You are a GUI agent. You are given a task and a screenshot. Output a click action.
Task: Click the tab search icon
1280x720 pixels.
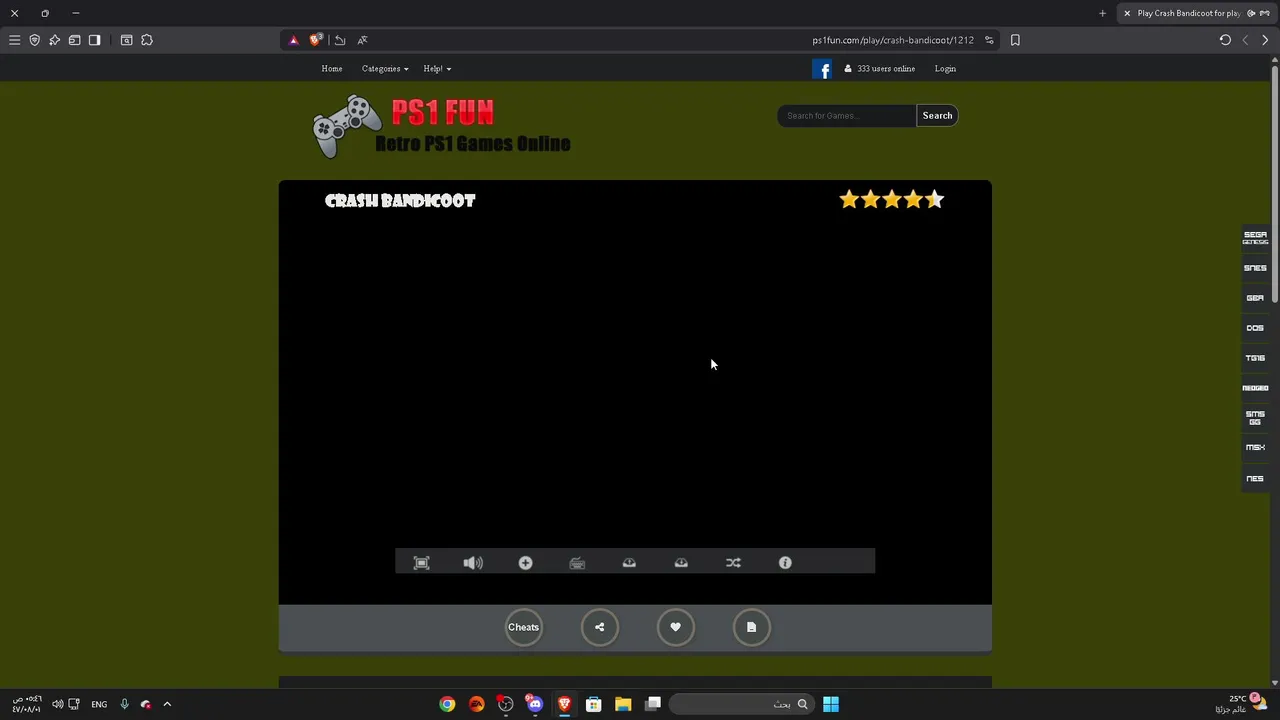tap(126, 40)
